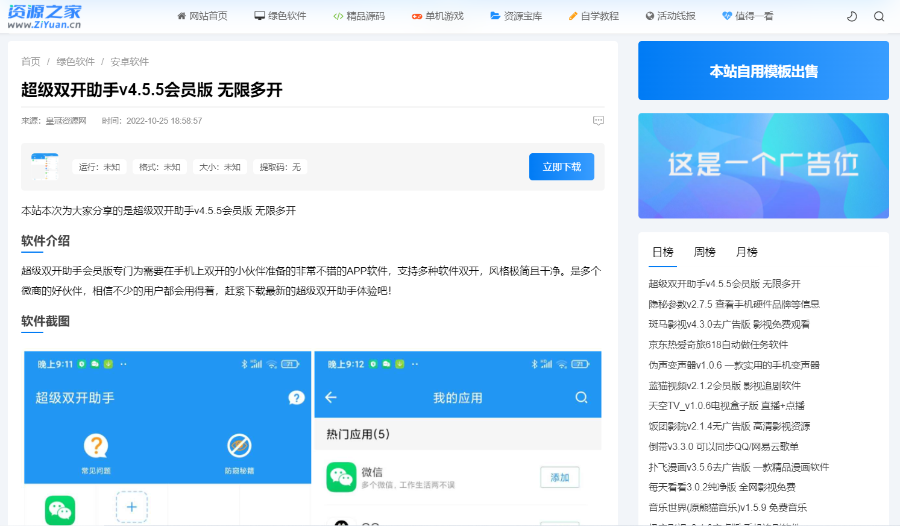Click the 这是一个广告位 ad banner
The height and width of the screenshot is (526, 900).
pos(763,165)
